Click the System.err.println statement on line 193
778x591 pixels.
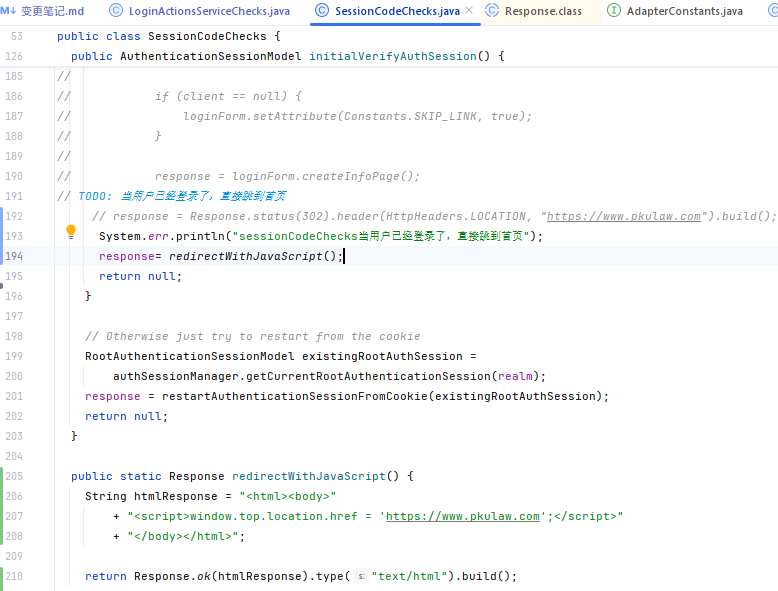(x=321, y=236)
